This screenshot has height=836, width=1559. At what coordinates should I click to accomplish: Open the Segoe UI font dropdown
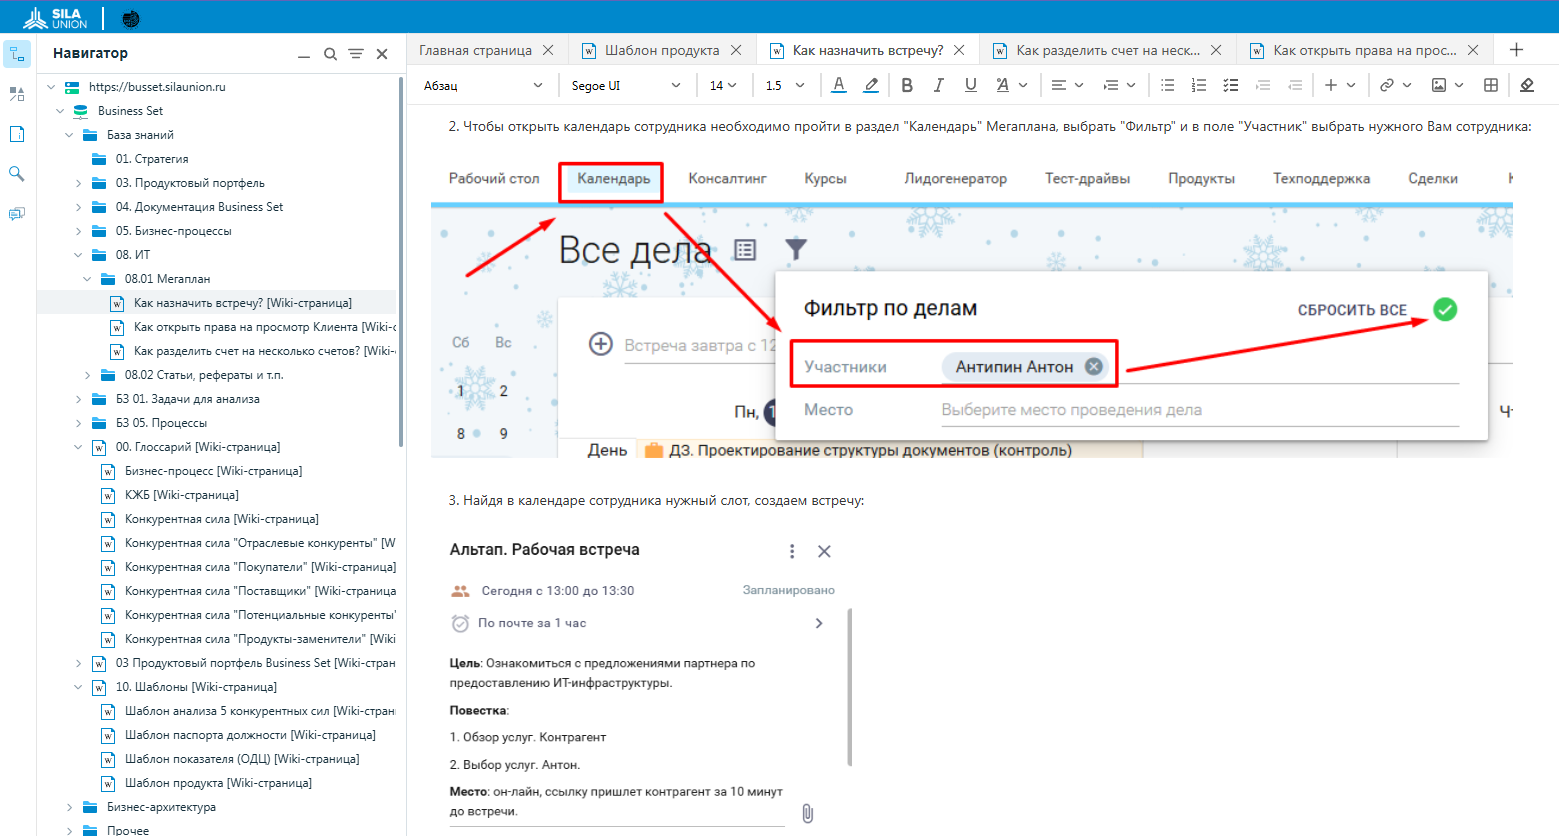coord(625,86)
